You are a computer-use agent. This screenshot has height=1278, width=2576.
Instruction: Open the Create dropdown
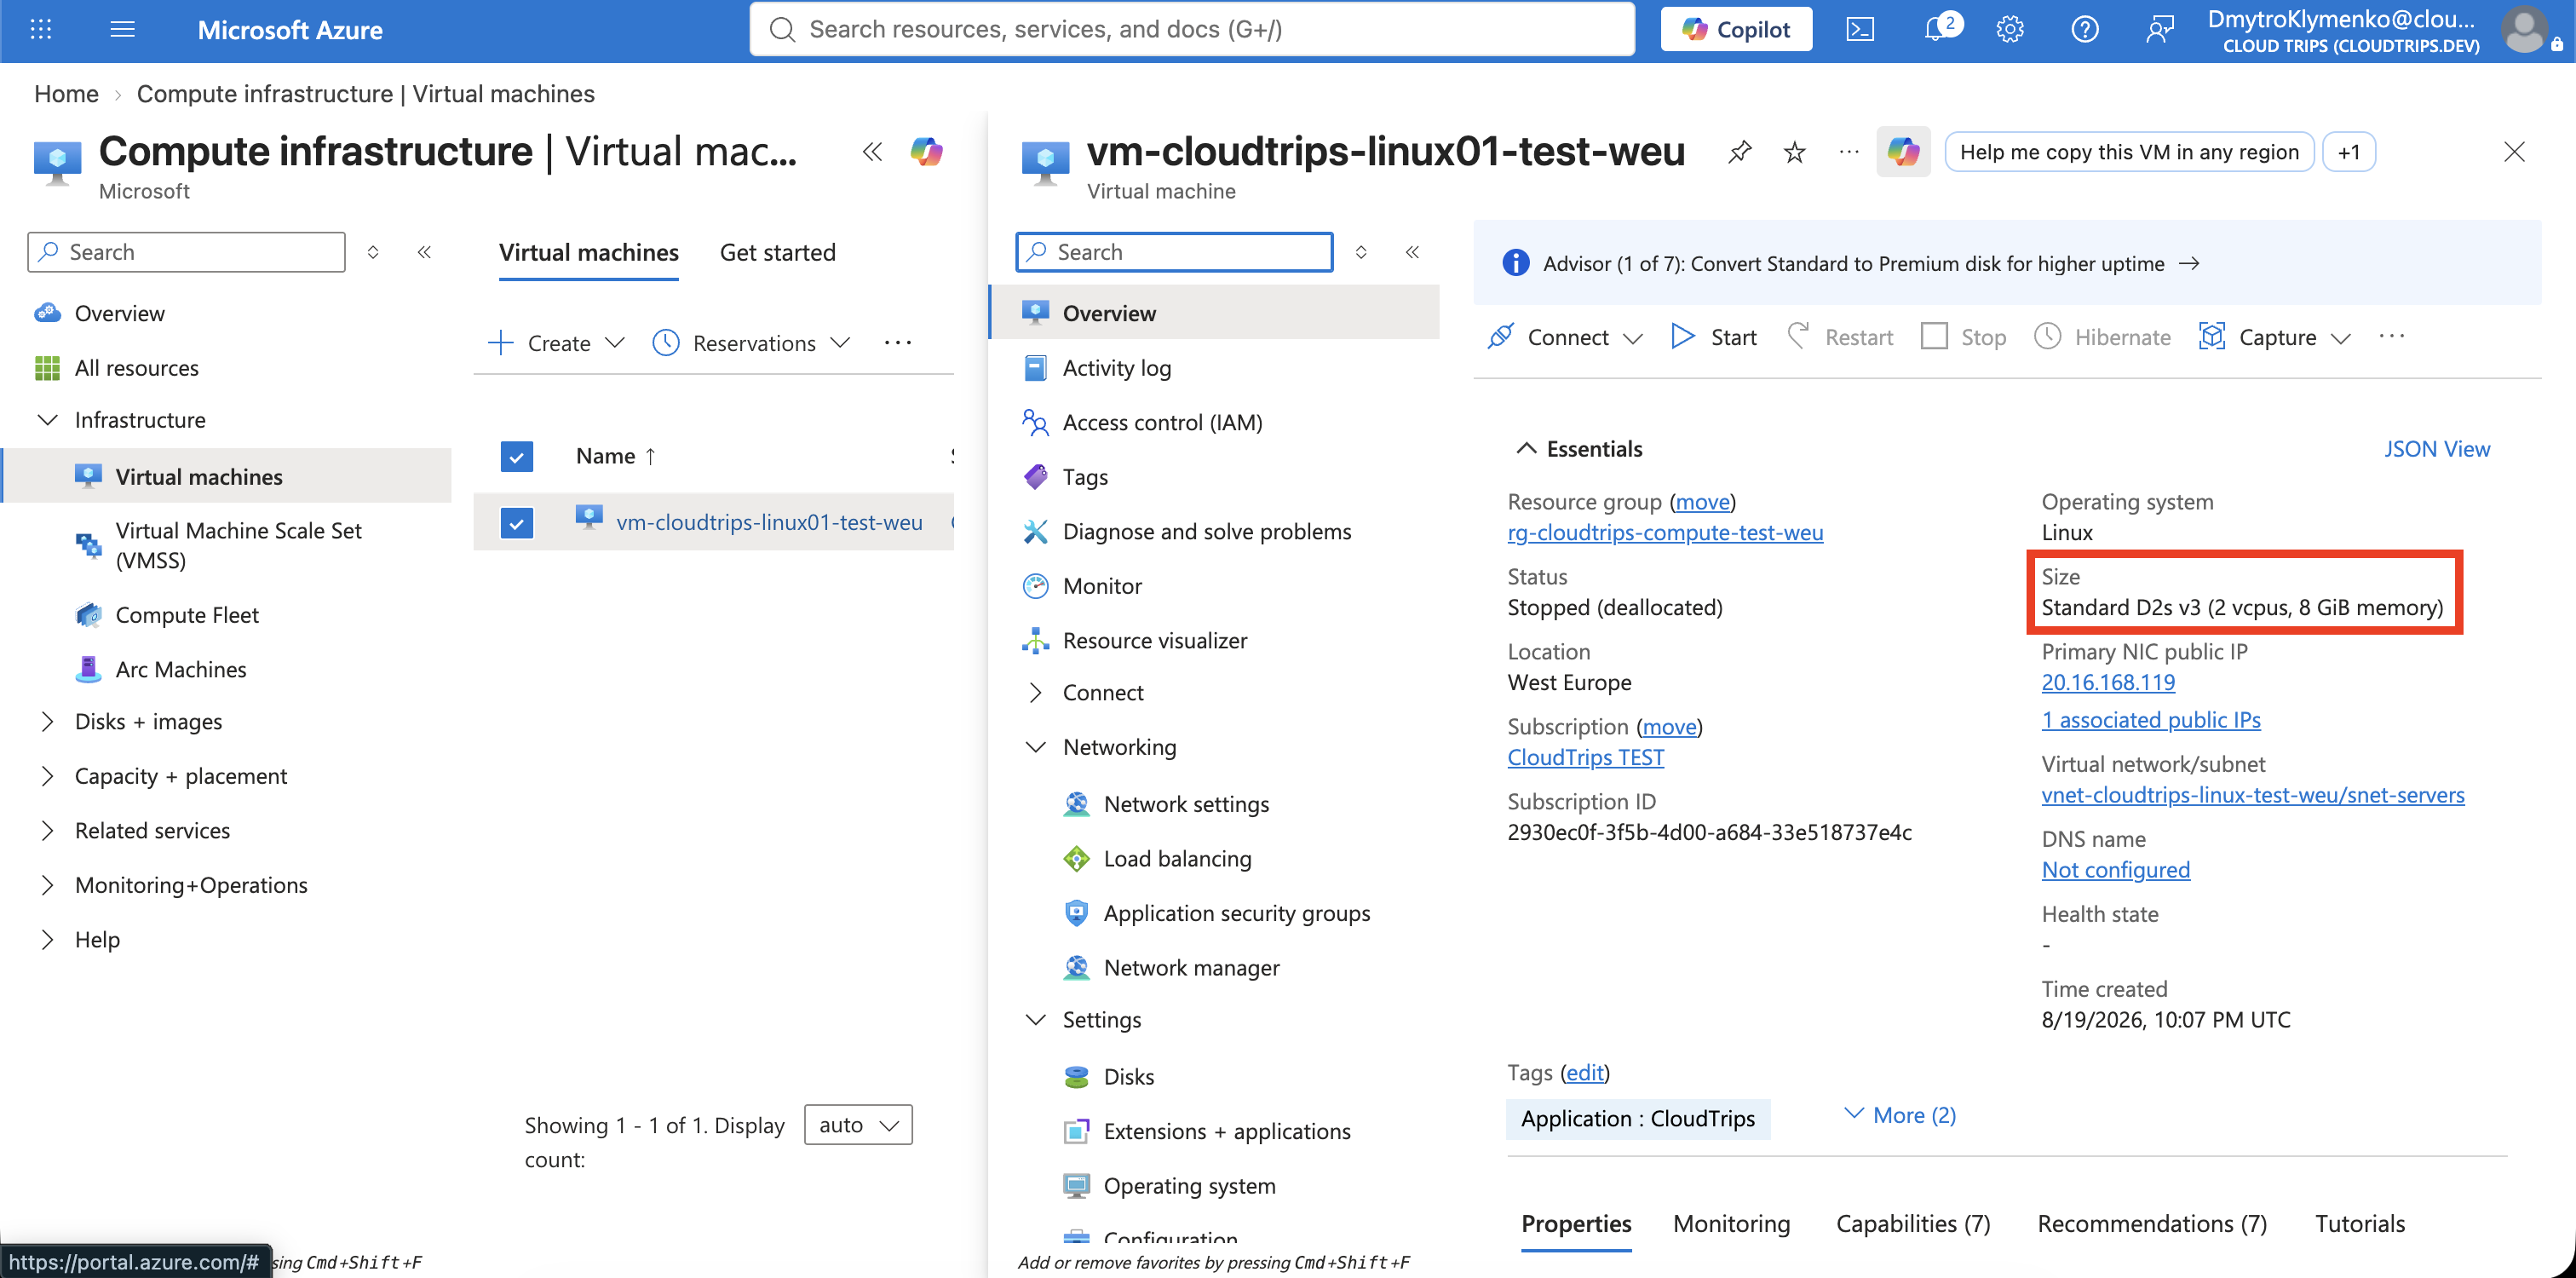click(556, 343)
